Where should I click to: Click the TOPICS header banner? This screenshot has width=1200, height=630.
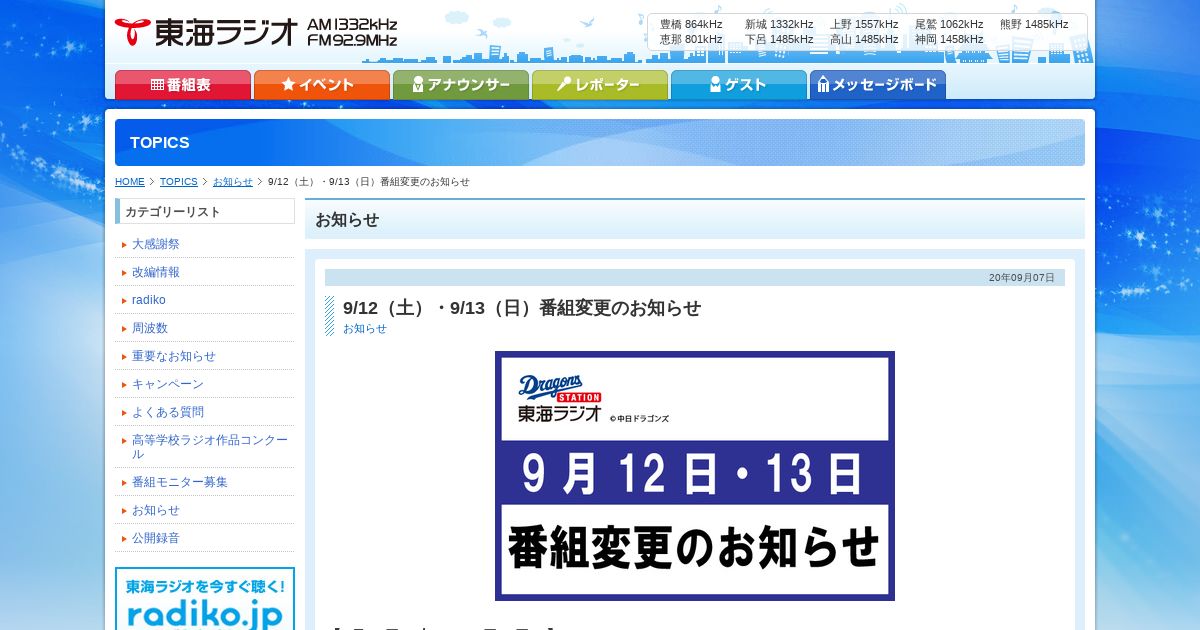[x=600, y=142]
